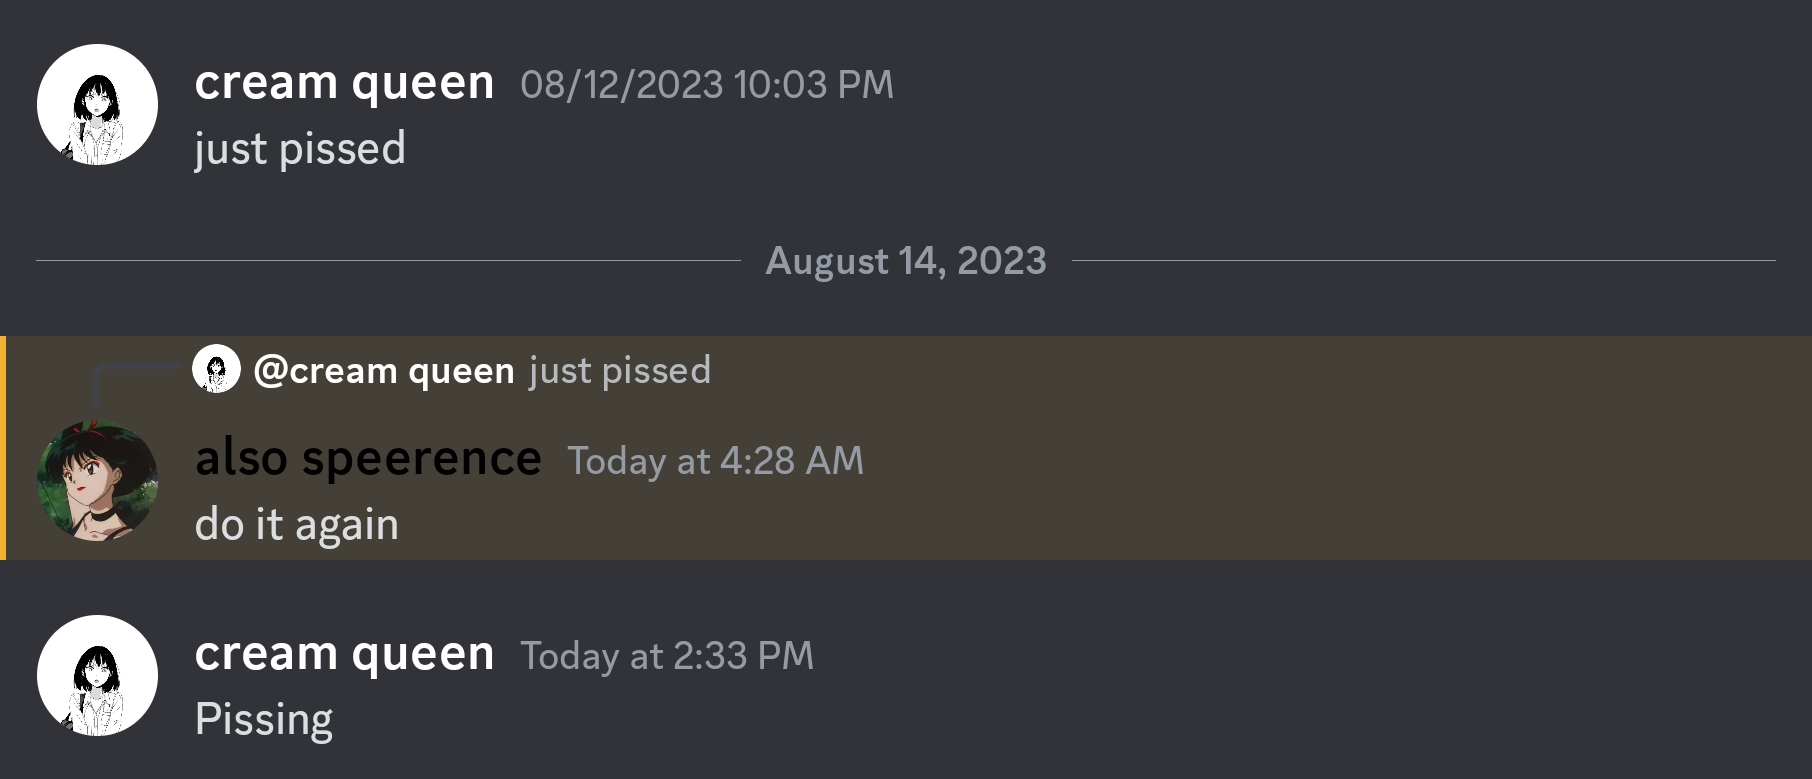Open cream queen's profile from 10:03 PM username
This screenshot has height=779, width=1812.
344,82
